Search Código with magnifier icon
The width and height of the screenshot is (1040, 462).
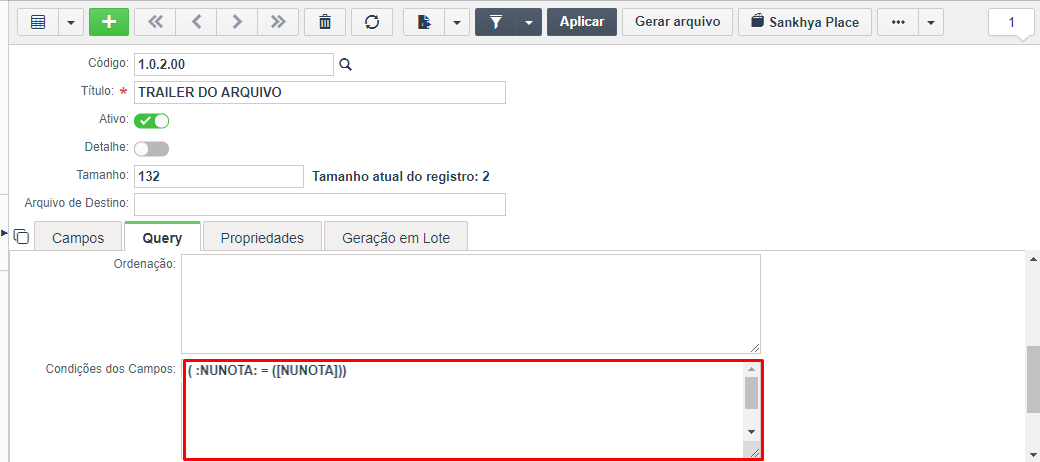pyautogui.click(x=346, y=64)
